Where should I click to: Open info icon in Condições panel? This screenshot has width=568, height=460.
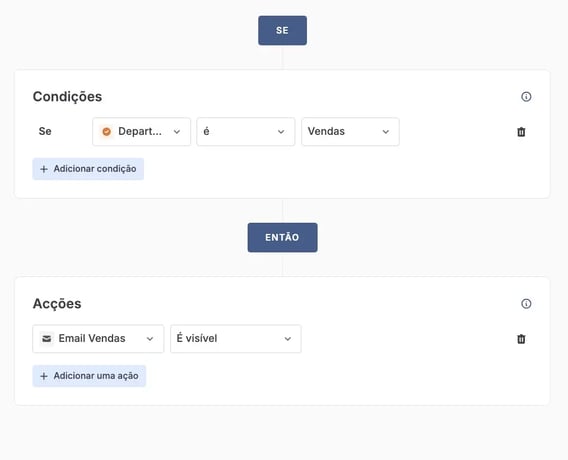[x=526, y=97]
